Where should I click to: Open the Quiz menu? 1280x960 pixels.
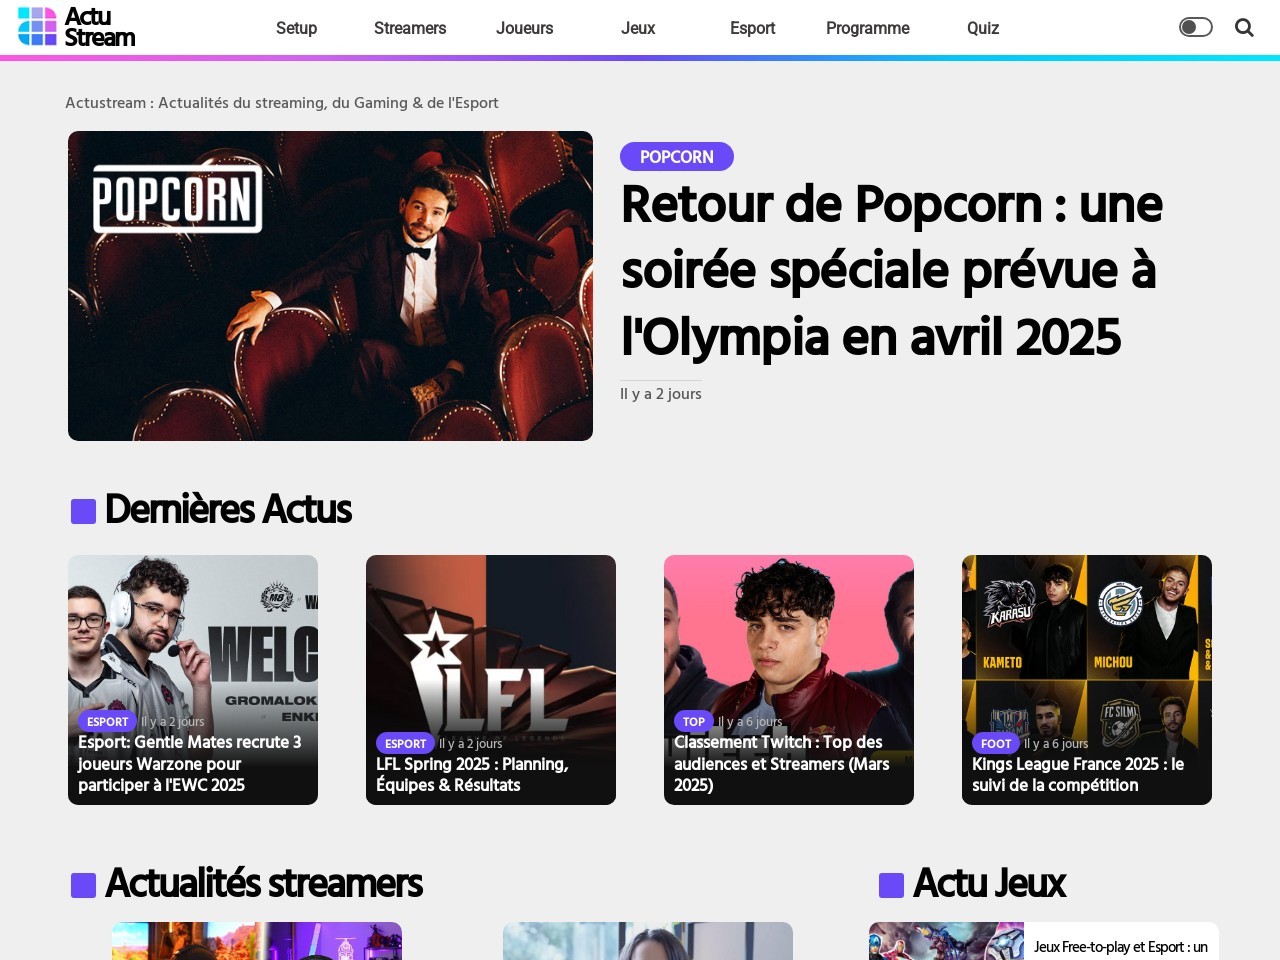point(982,28)
